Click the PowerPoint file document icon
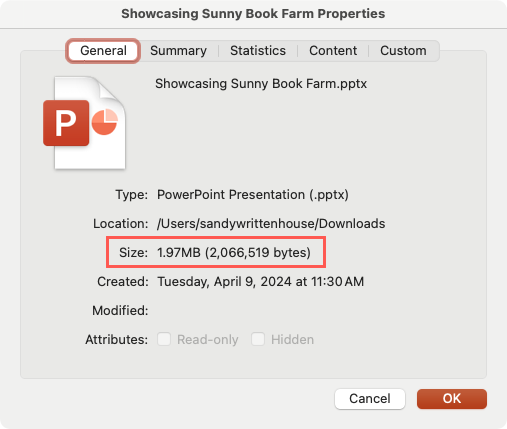507x429 pixels. click(85, 123)
